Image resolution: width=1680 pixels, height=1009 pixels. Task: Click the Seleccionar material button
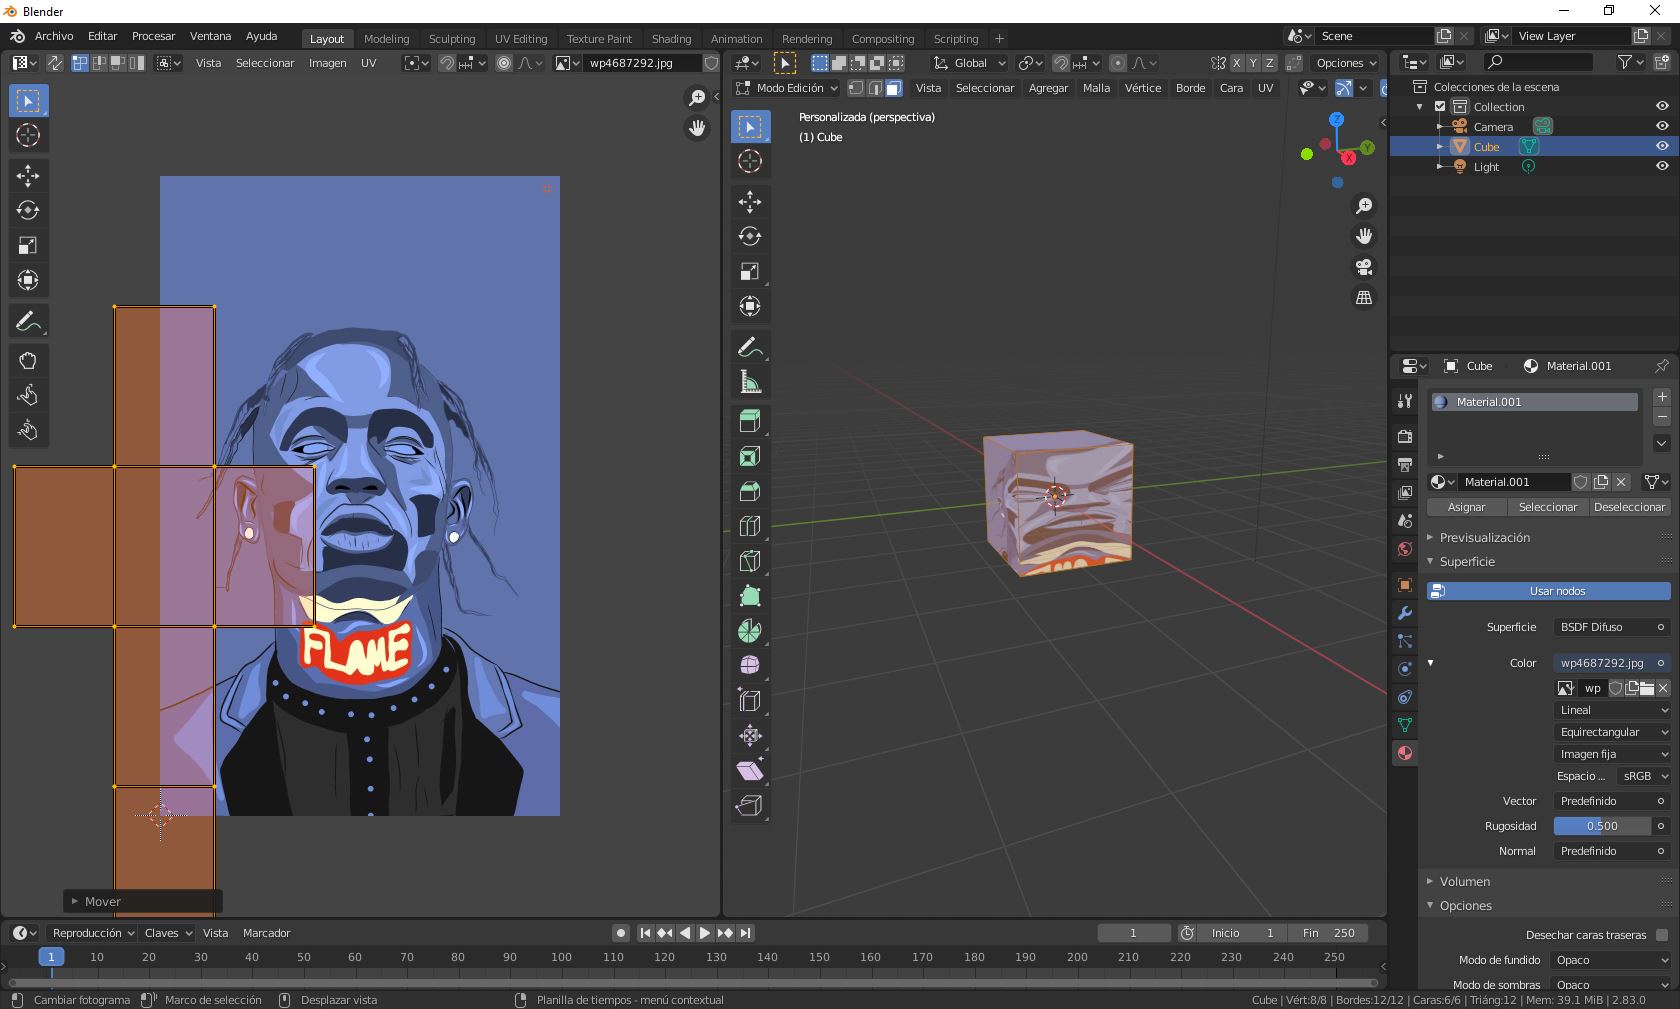(1548, 507)
